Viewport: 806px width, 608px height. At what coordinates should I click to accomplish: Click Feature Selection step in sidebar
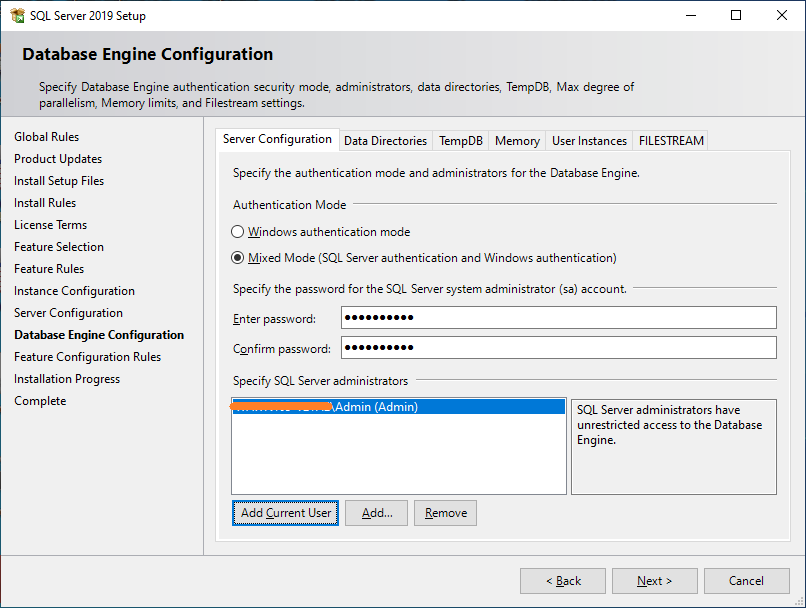pyautogui.click(x=59, y=247)
